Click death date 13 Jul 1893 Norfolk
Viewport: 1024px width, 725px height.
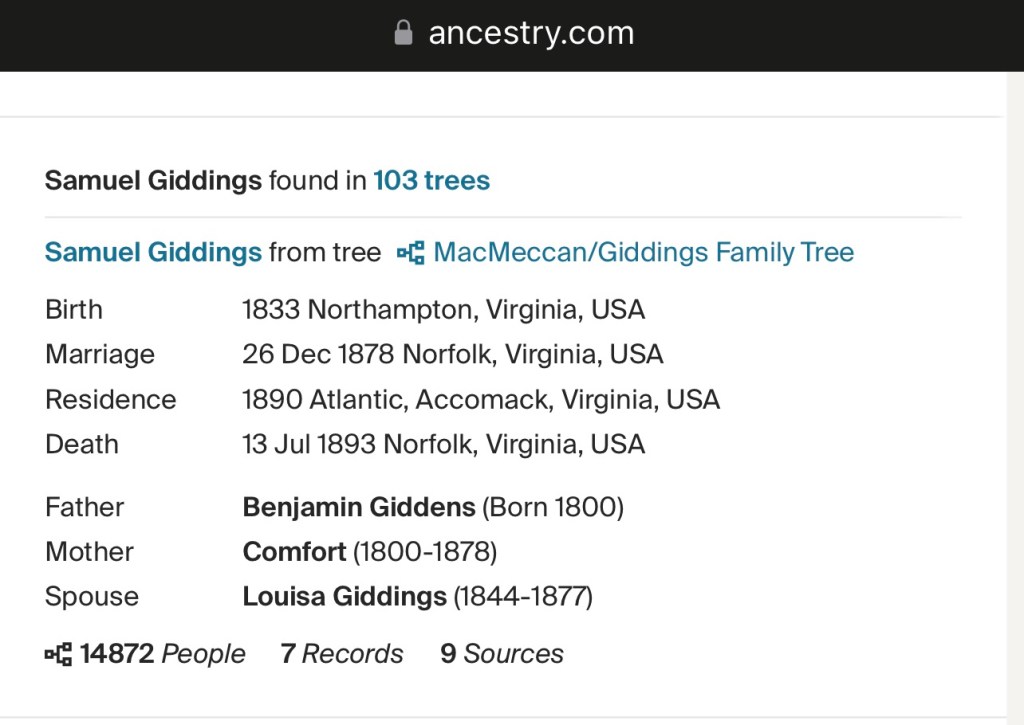pyautogui.click(x=443, y=444)
